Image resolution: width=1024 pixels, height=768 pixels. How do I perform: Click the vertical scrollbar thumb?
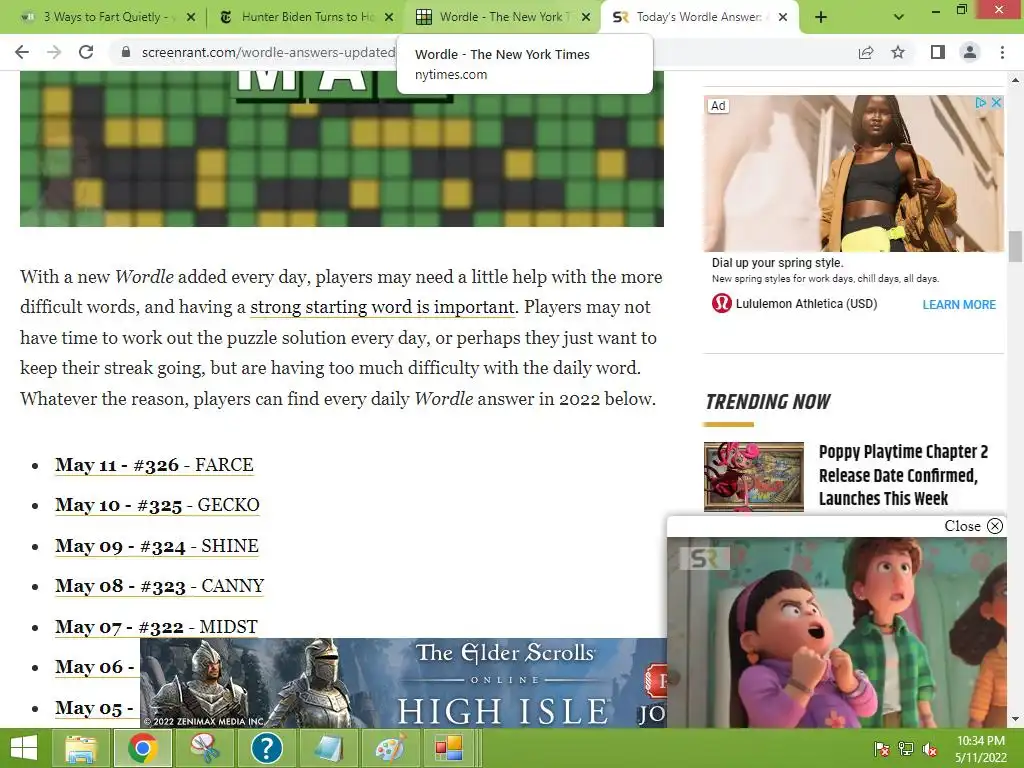(x=1015, y=247)
